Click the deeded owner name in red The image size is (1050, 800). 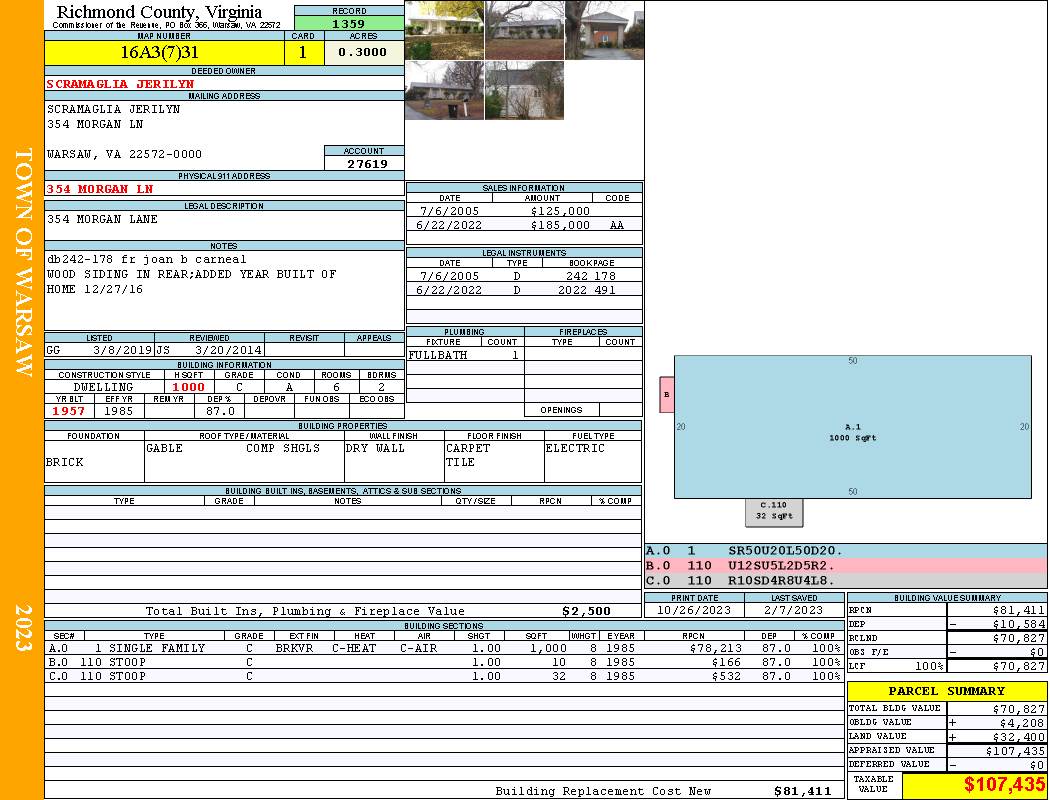point(121,84)
